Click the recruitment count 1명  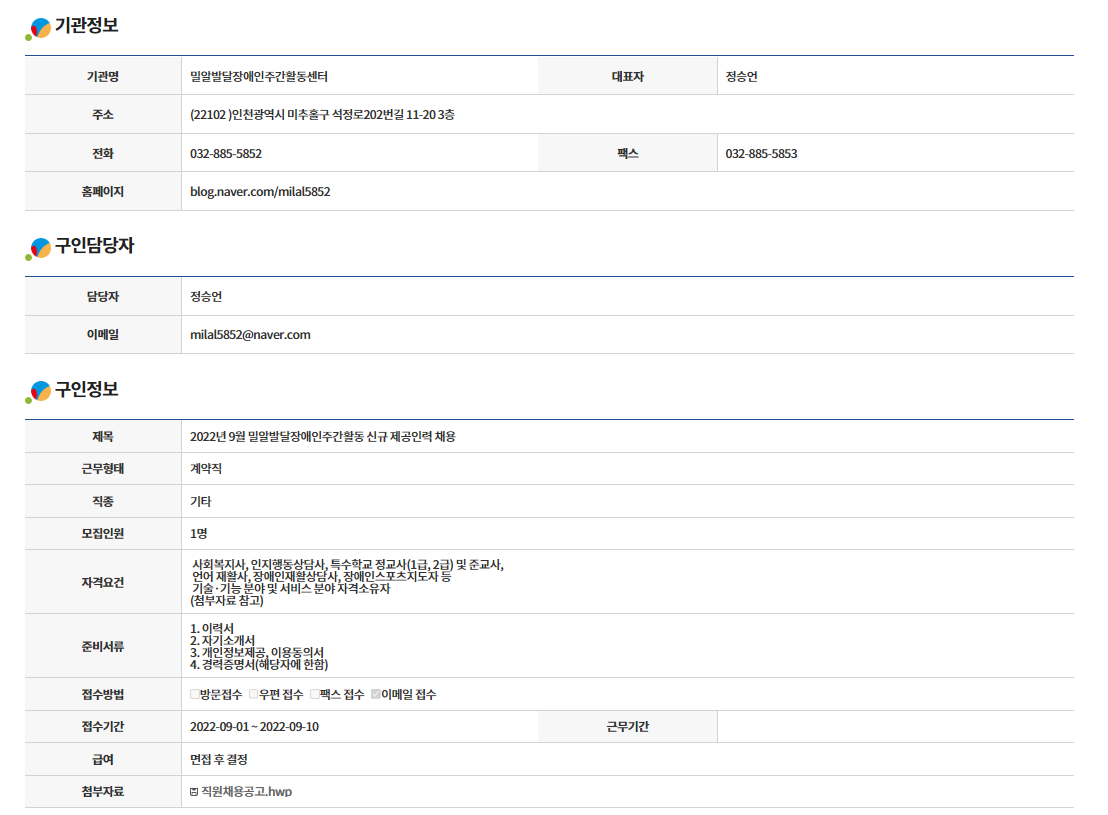(x=199, y=534)
